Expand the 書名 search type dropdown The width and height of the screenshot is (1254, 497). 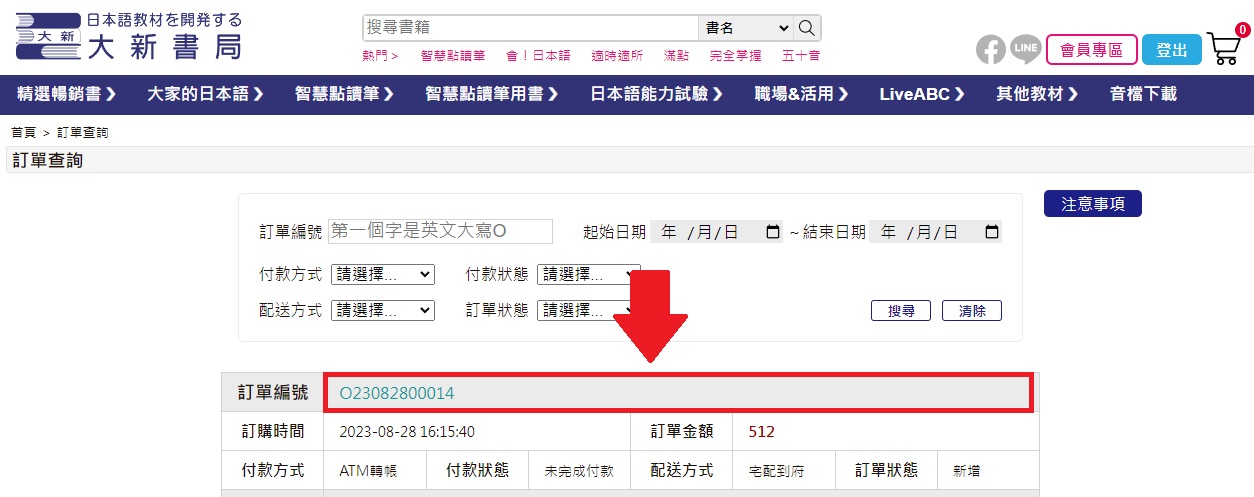[x=746, y=28]
